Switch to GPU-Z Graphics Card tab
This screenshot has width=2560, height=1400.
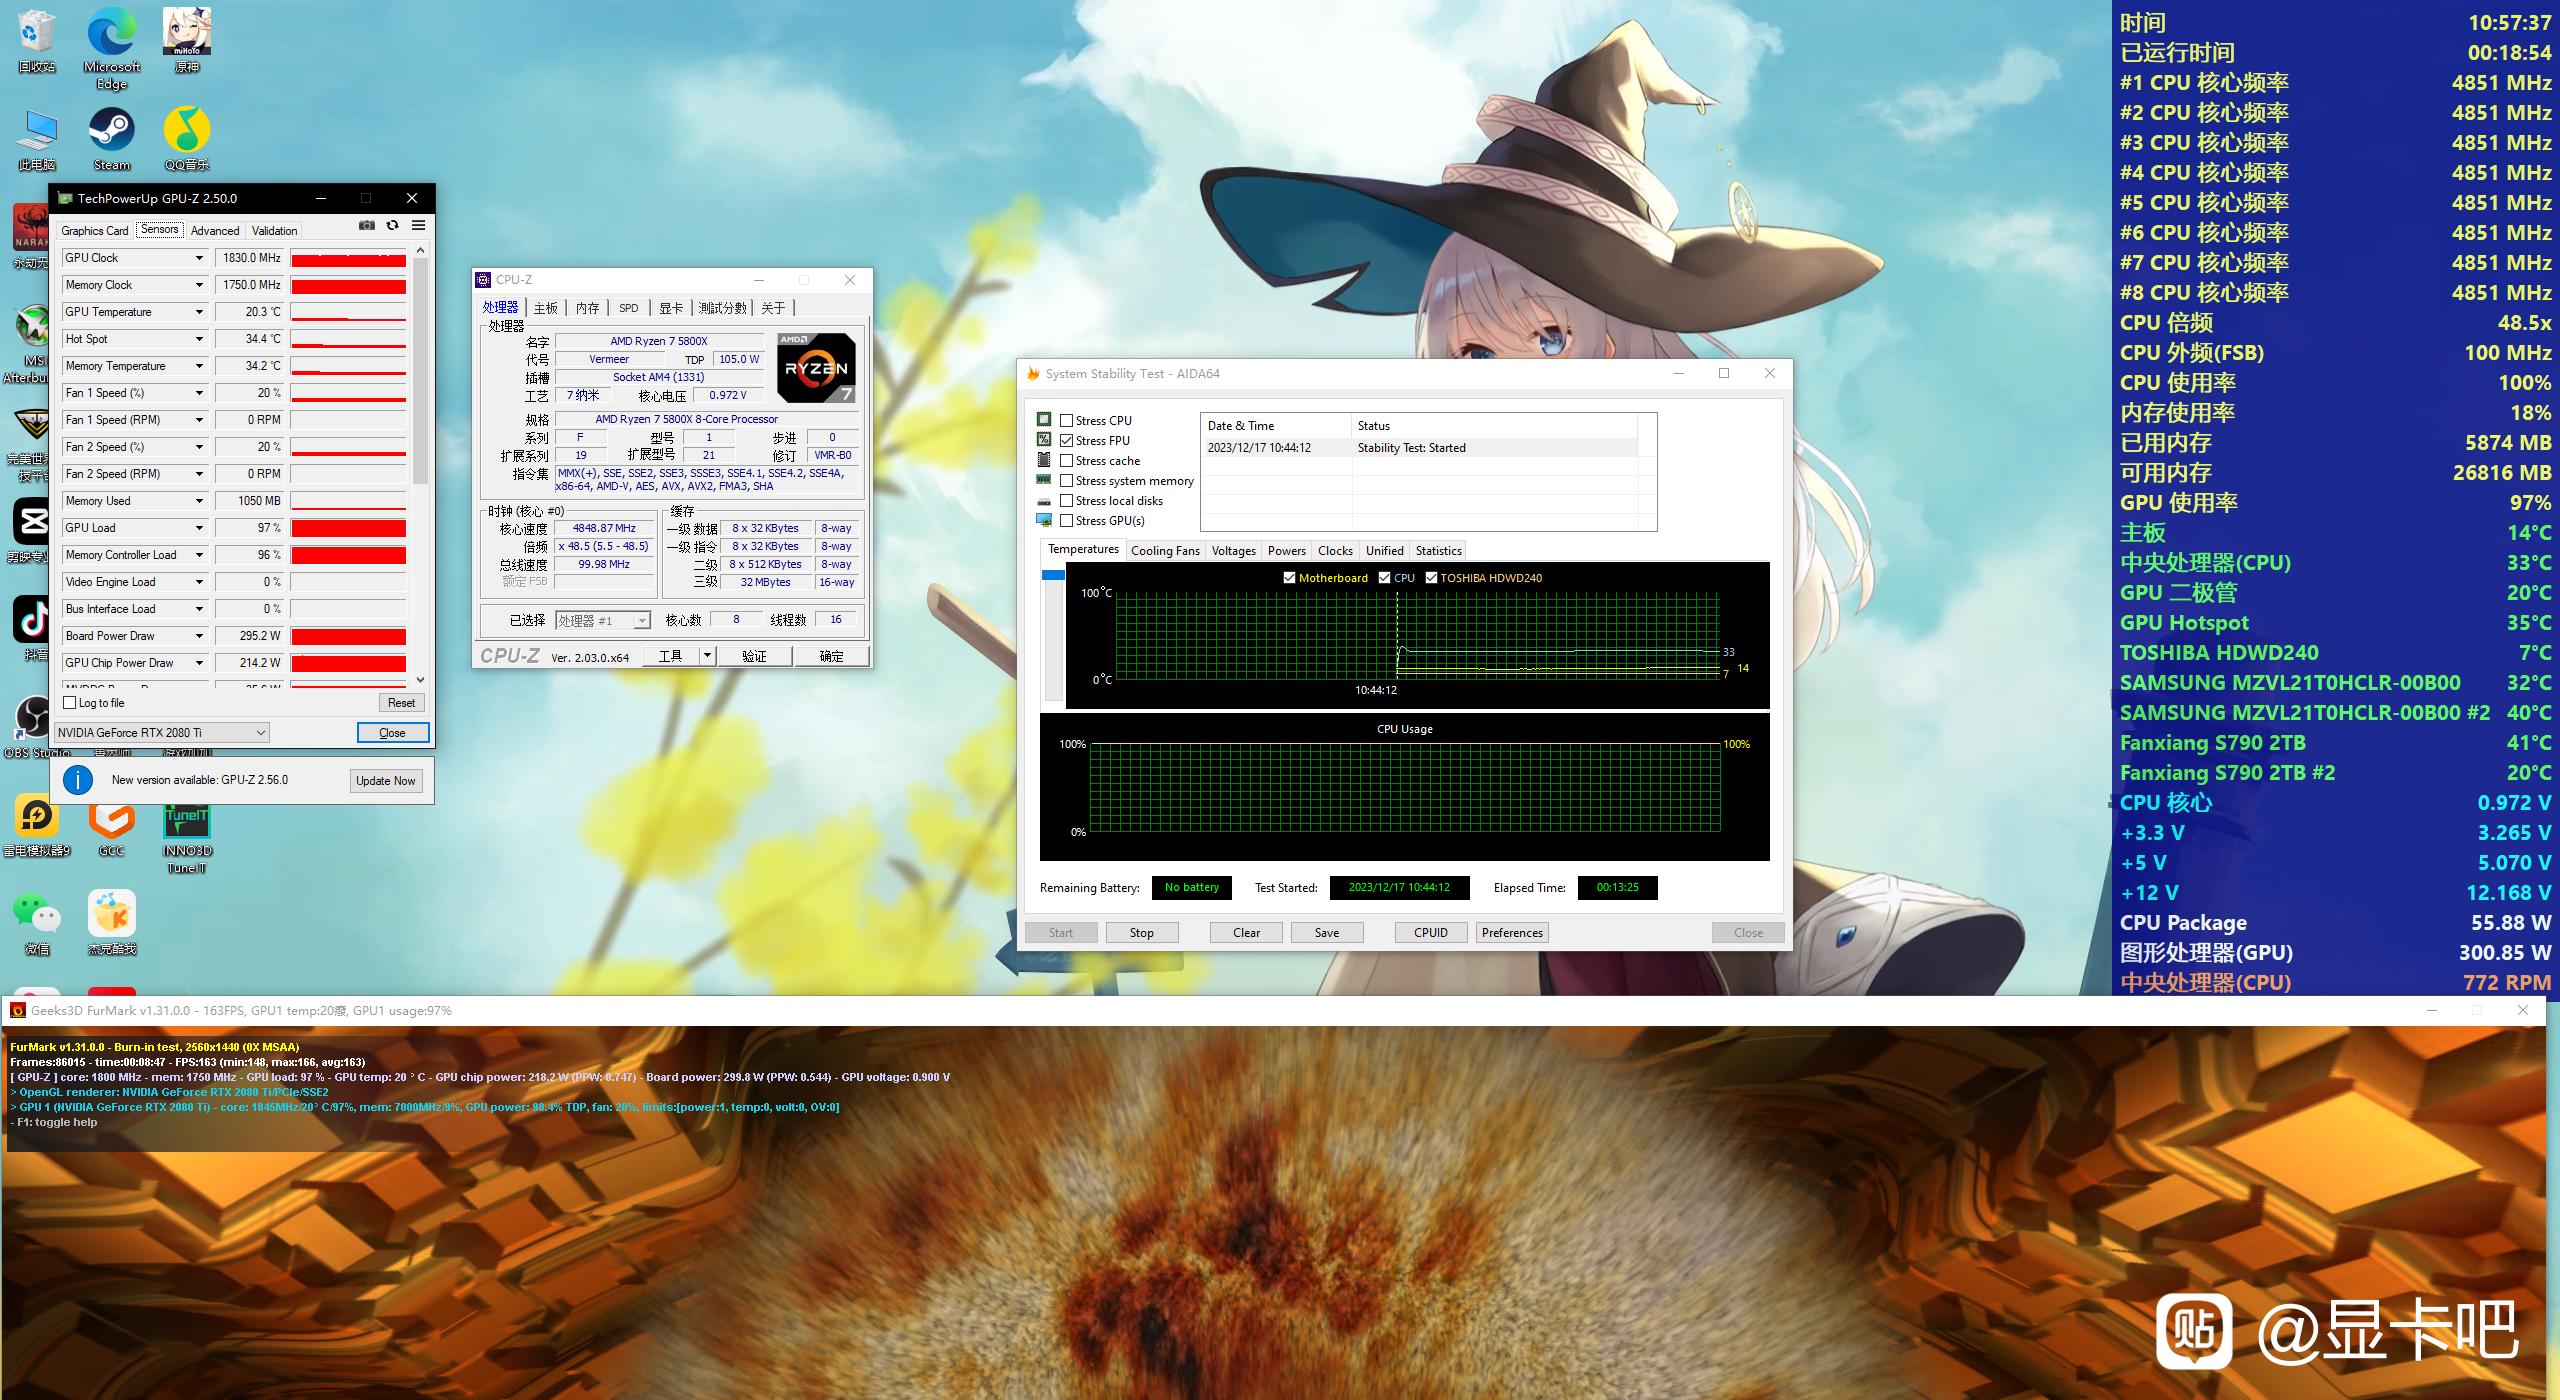[95, 231]
